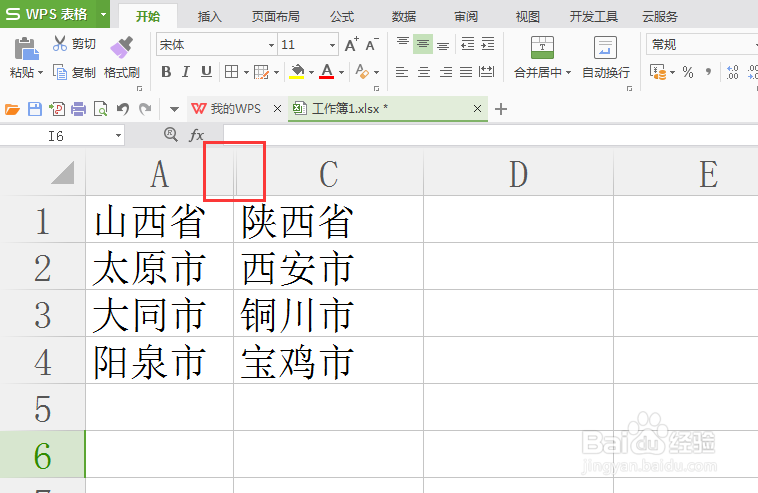Add a new document tab with plus
The height and width of the screenshot is (493, 758).
(x=501, y=109)
